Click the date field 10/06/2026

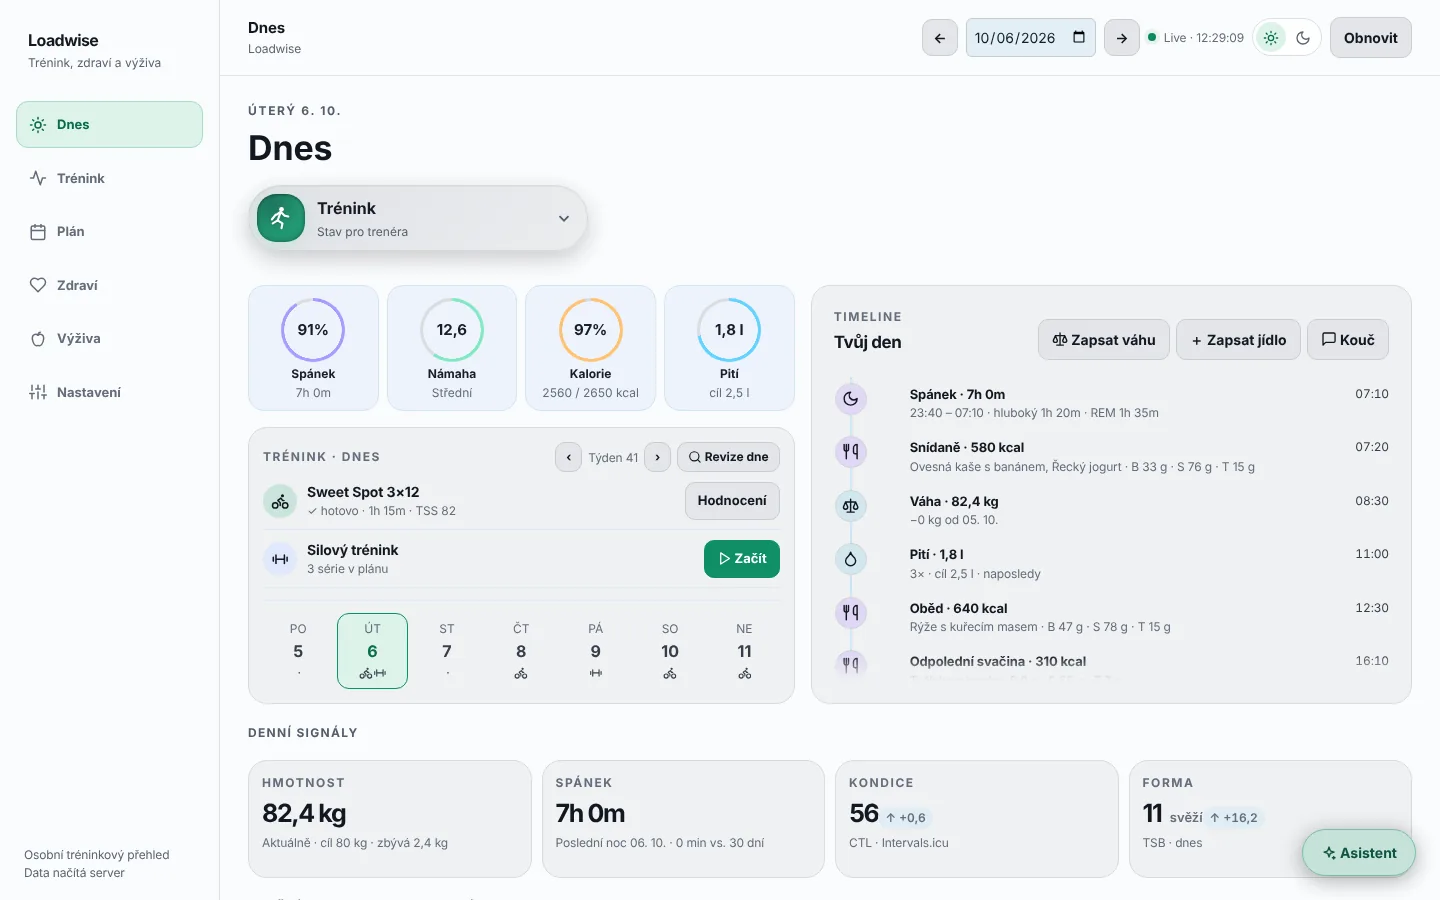pos(1030,38)
